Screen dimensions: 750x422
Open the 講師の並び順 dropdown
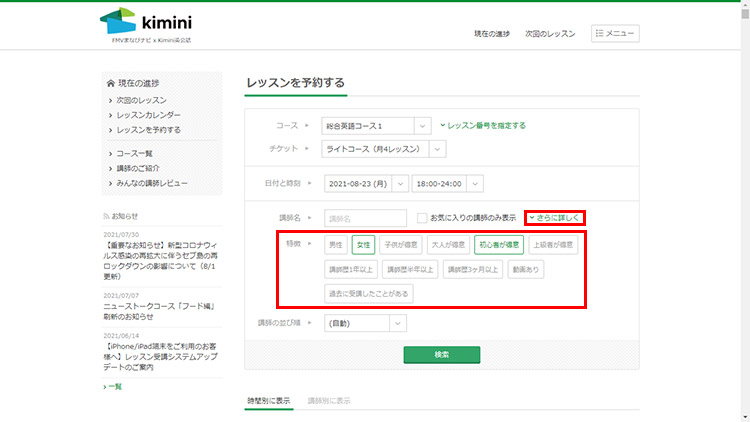coord(364,323)
